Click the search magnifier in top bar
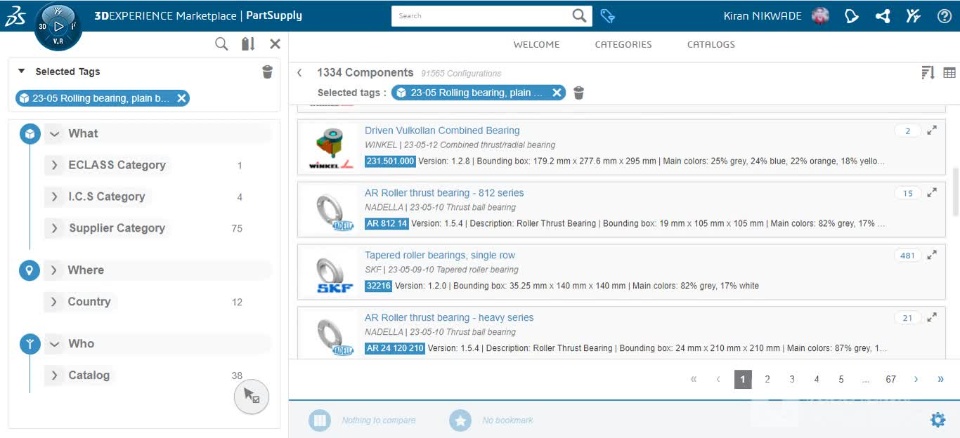Screen dimensions: 960x438 click(x=579, y=16)
